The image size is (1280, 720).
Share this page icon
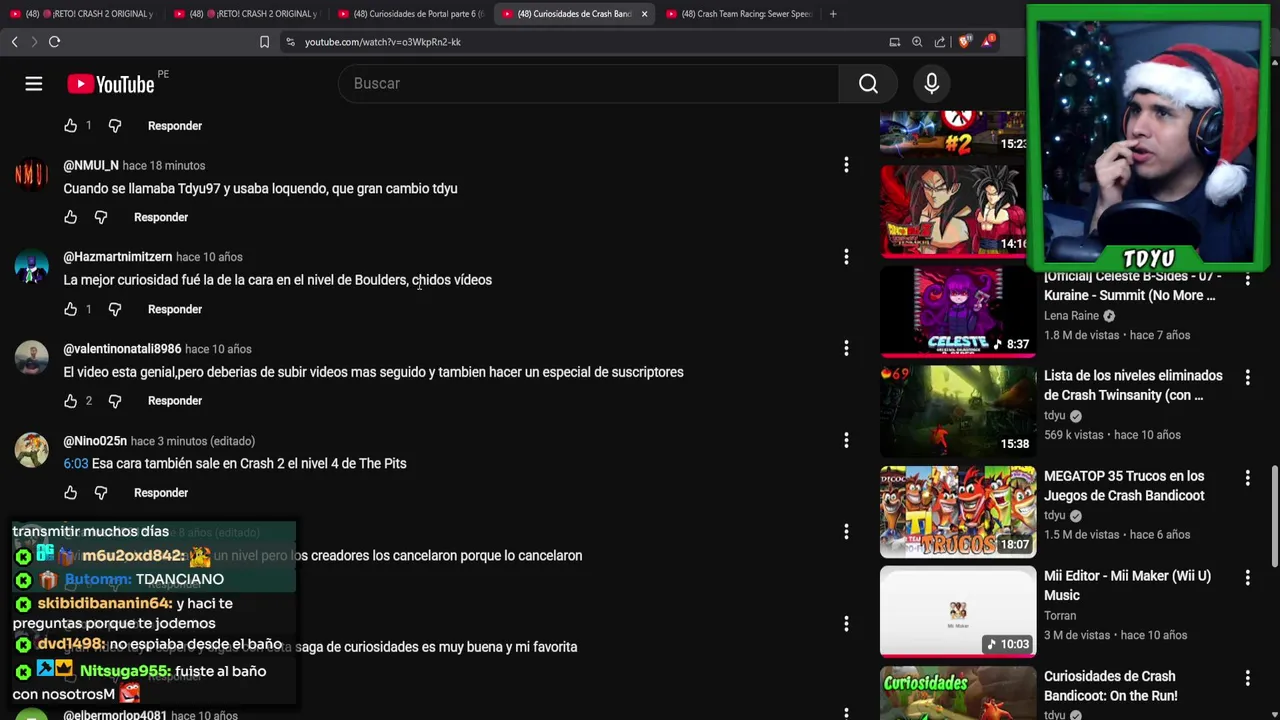pos(940,42)
